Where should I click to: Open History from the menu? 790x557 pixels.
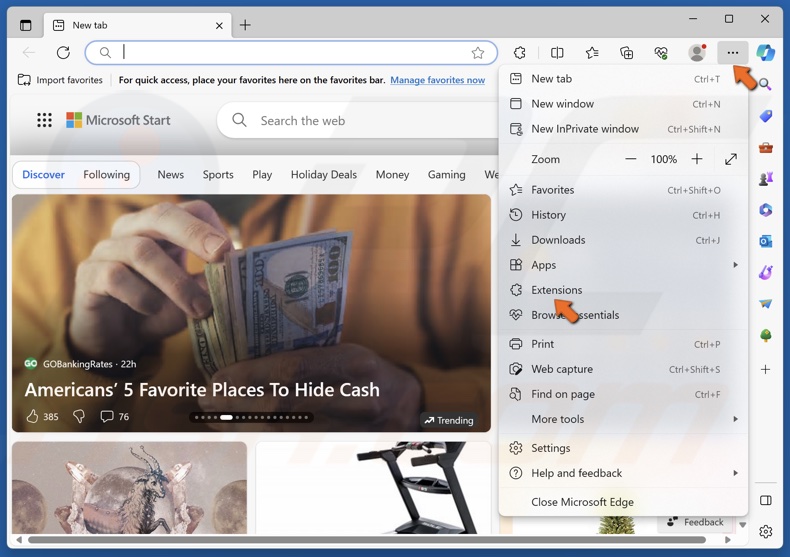(623, 215)
